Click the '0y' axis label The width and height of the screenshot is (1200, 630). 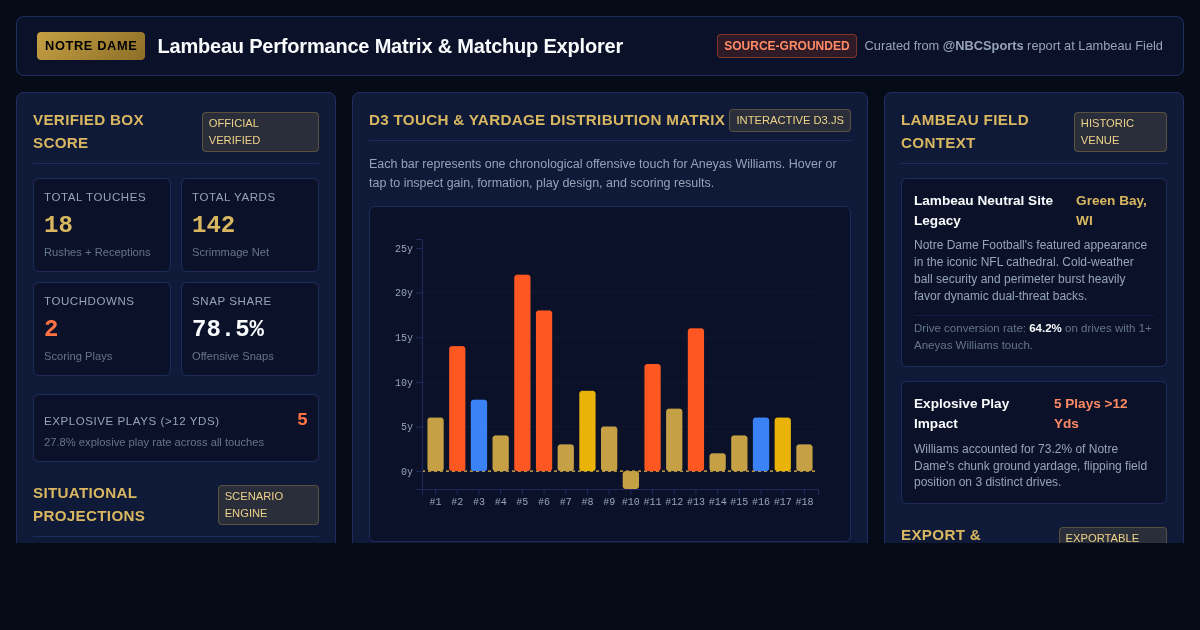click(407, 472)
